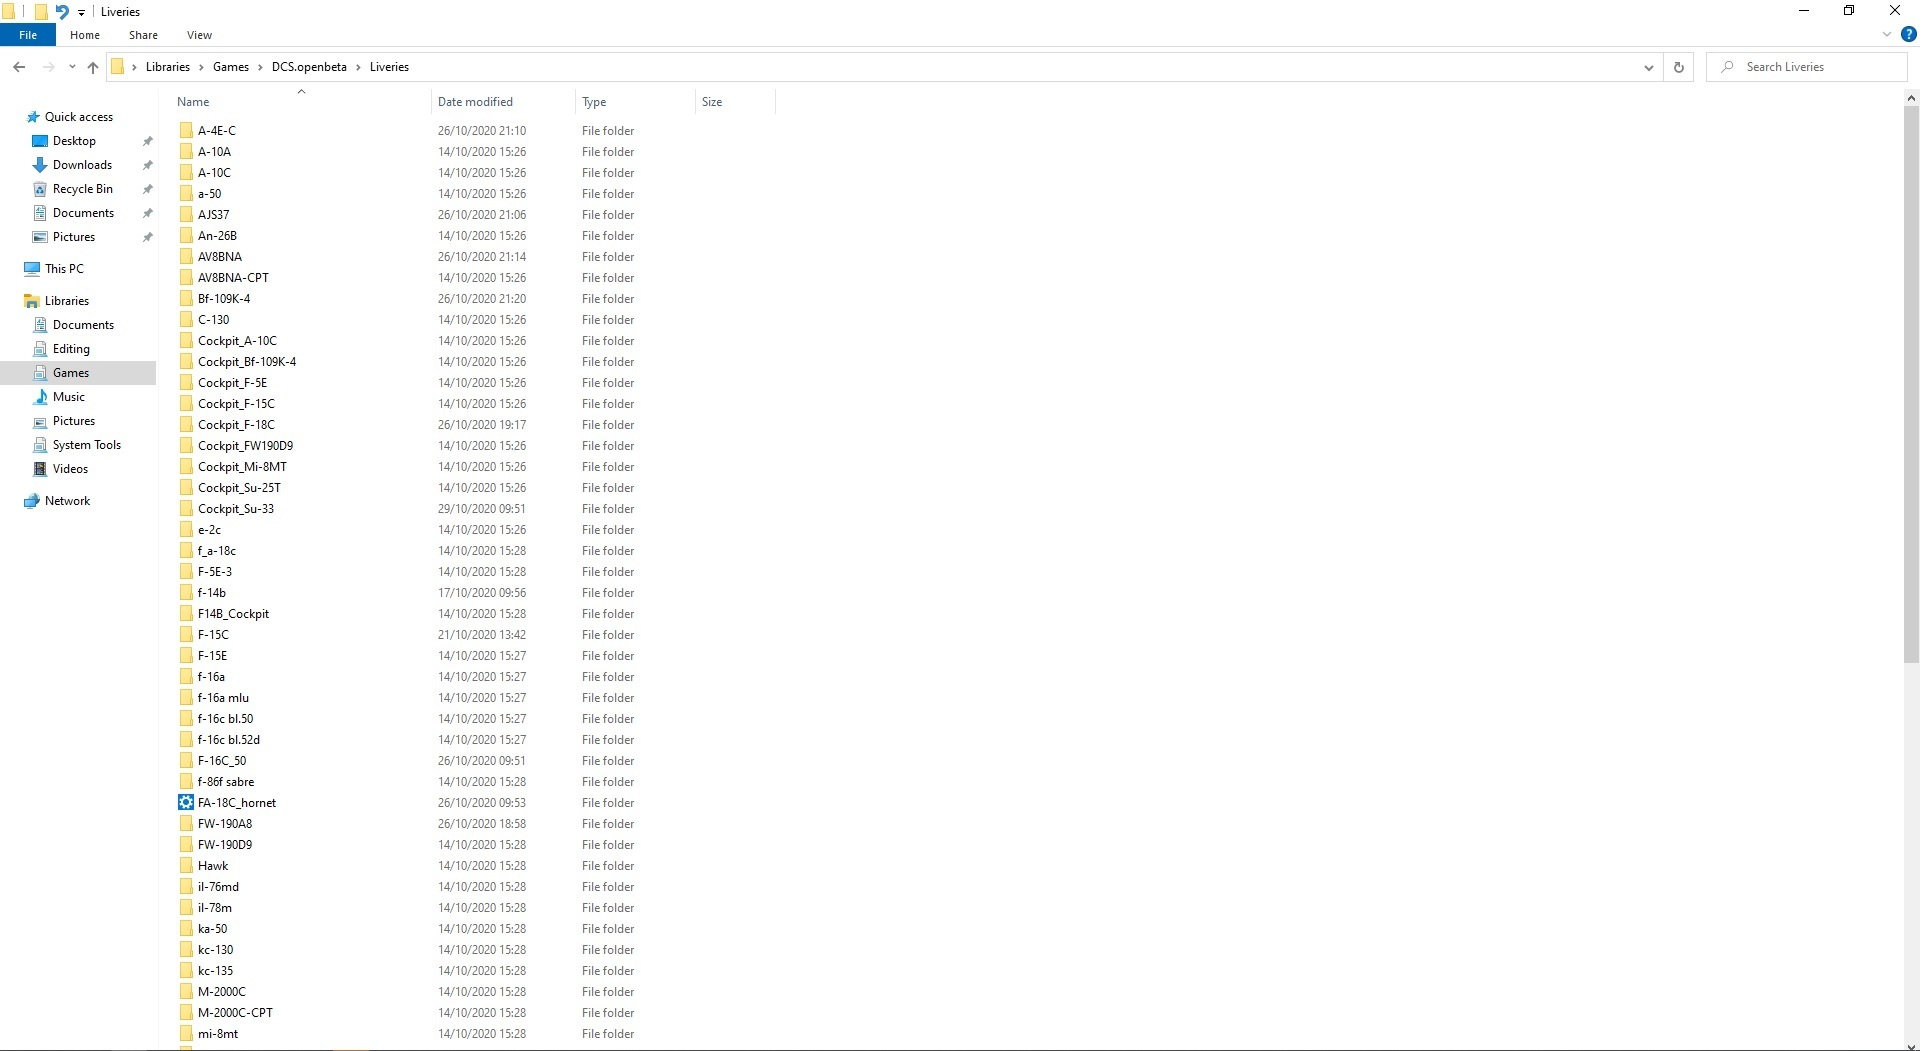
Task: Click the scrollbar up arrow
Action: pos(1911,98)
